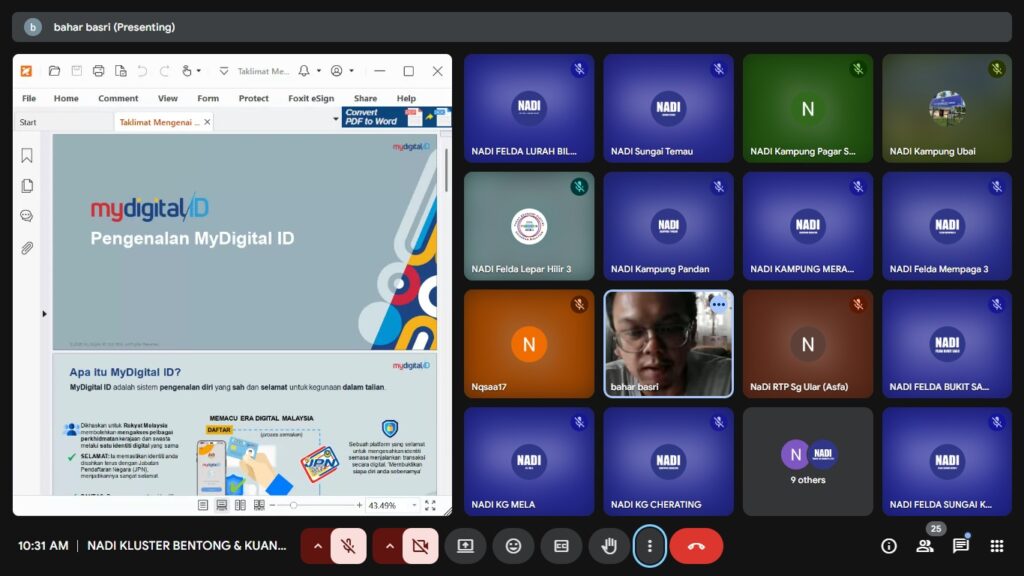
Task: Print the document from Foxit's toolbar
Action: click(x=99, y=71)
